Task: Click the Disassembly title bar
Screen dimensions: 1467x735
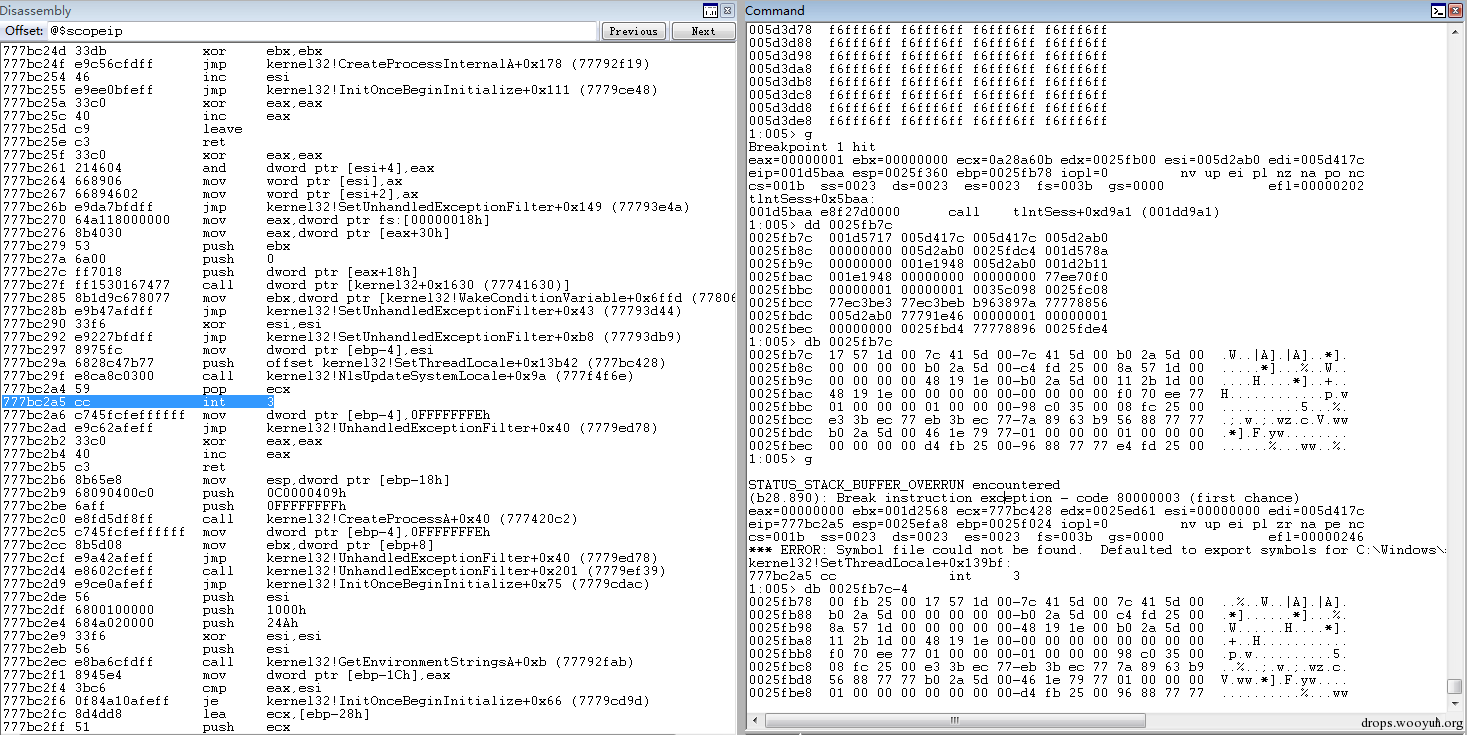Action: point(350,11)
